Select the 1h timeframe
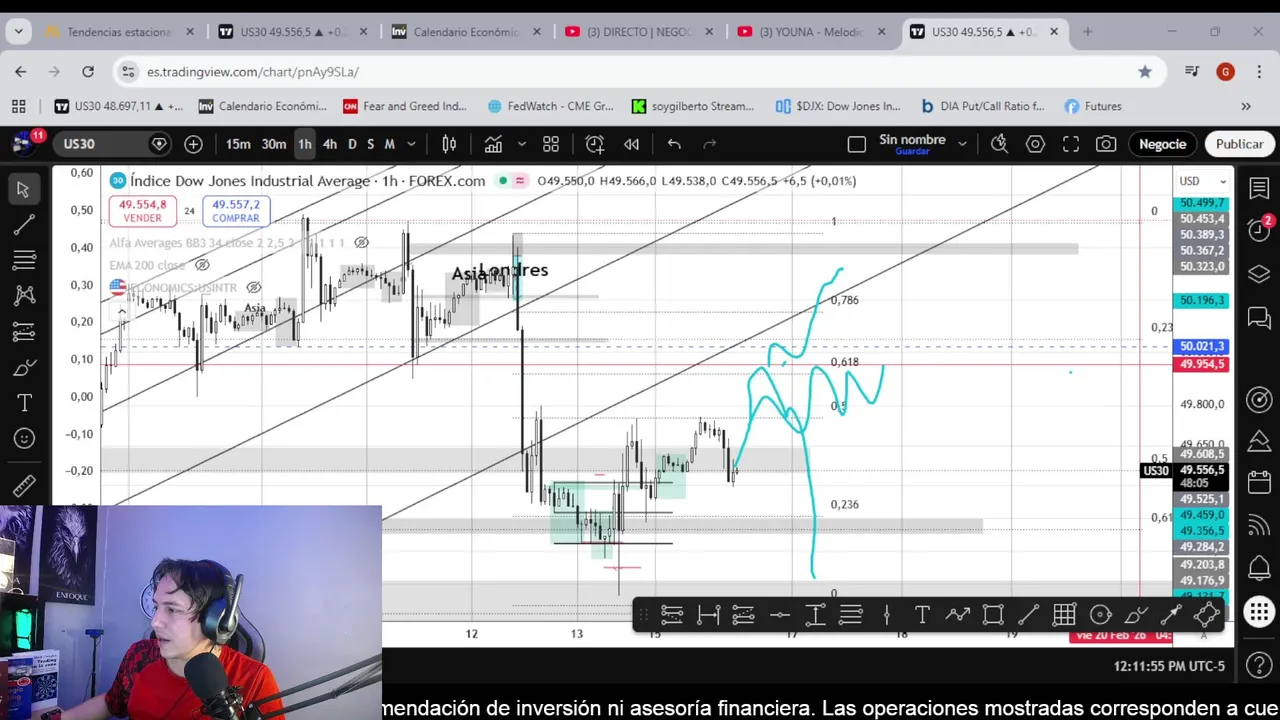 pos(304,144)
